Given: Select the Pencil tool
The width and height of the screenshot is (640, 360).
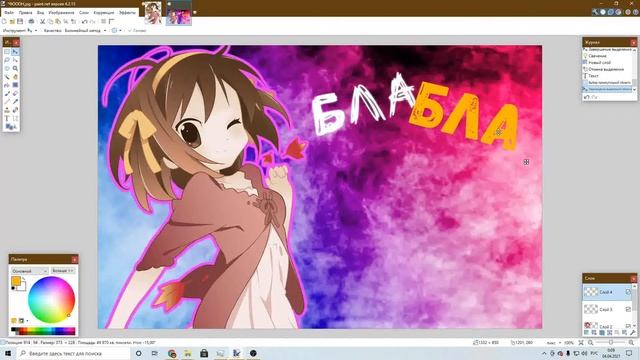Looking at the screenshot, I should [7, 102].
